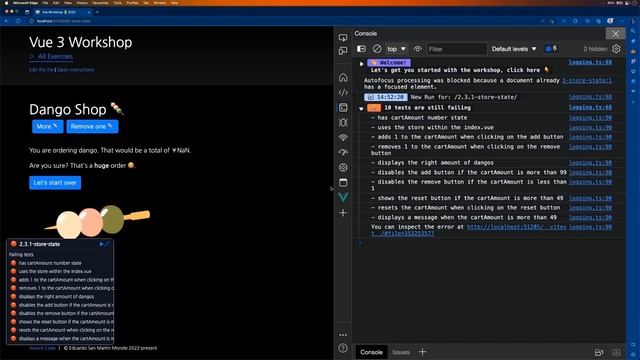Open the Memory tool icon

tap(343, 167)
